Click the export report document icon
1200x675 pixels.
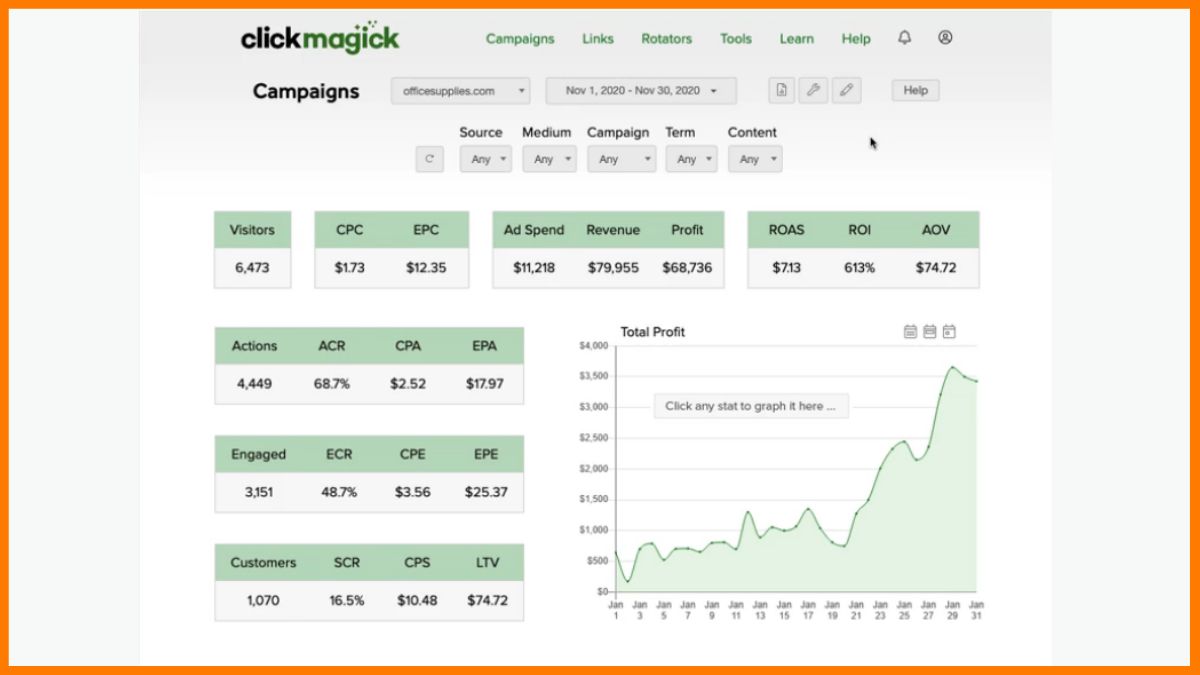[x=781, y=91]
